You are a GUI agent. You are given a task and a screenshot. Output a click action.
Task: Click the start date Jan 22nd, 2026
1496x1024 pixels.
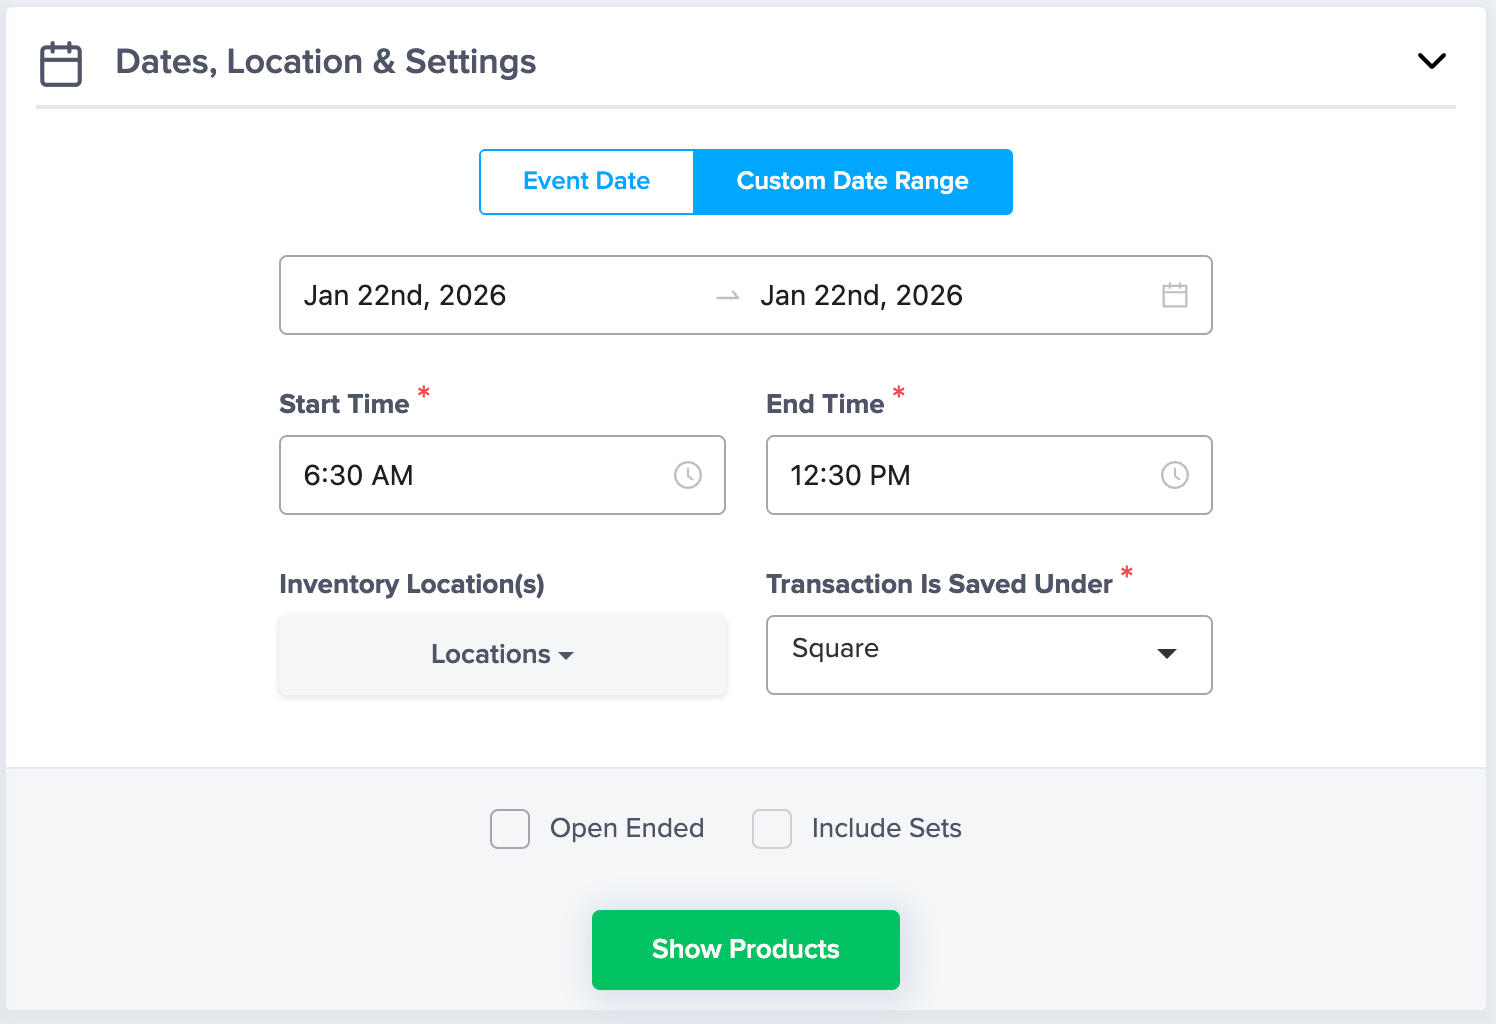(x=405, y=296)
